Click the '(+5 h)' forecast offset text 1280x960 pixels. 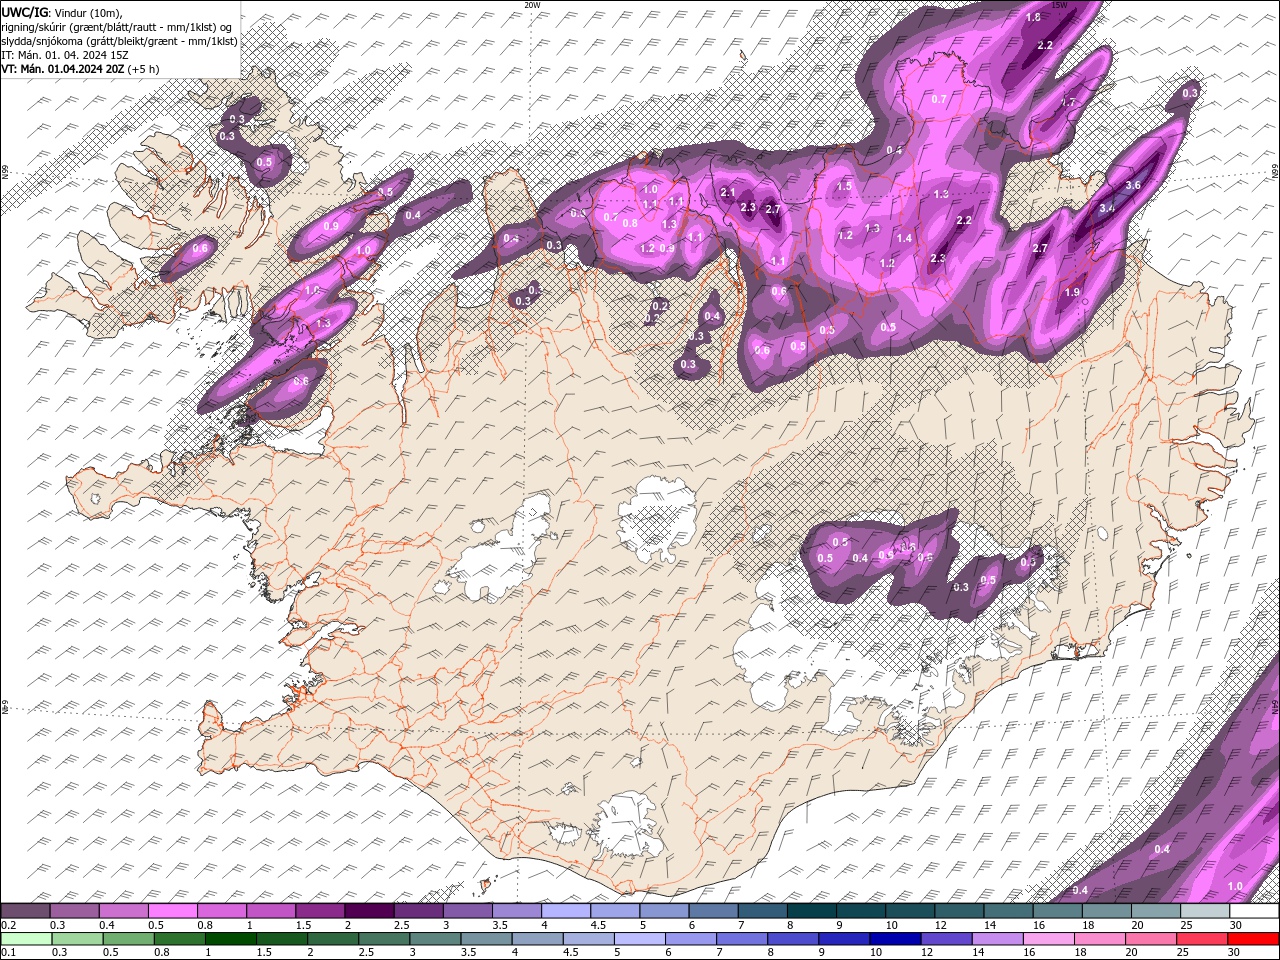[x=143, y=69]
